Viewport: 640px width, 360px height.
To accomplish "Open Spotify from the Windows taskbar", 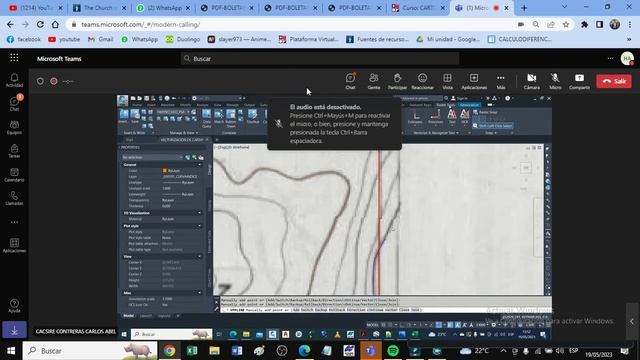I will point(393,351).
